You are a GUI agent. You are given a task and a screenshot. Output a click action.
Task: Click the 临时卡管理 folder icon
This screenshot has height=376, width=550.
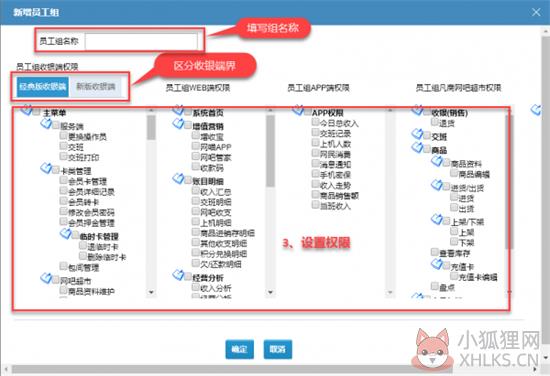click(66, 233)
